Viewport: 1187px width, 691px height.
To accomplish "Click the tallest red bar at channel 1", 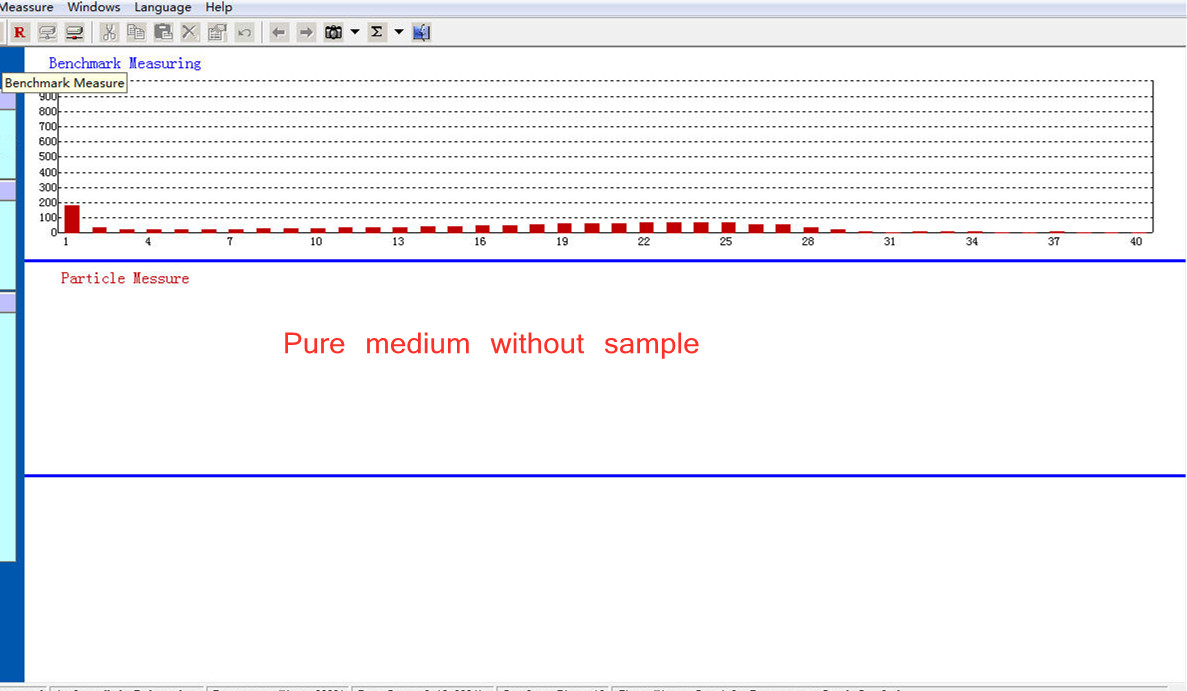I will [x=72, y=218].
